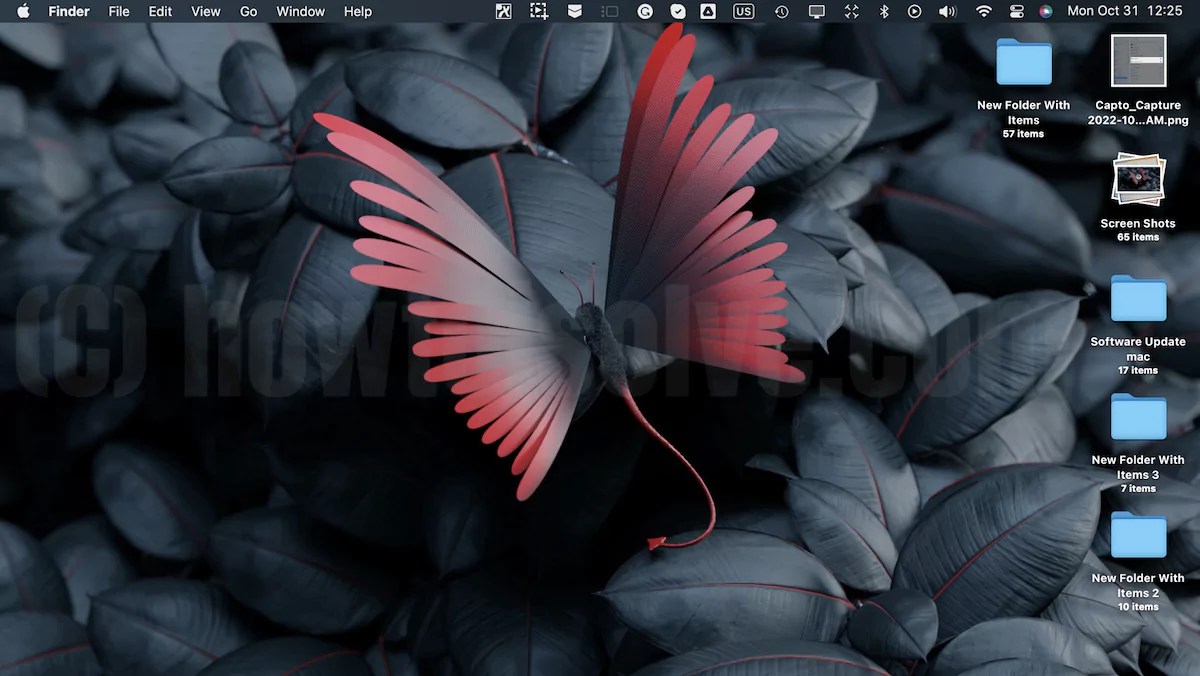Open the Go menu in Finder
1200x676 pixels.
click(x=248, y=11)
